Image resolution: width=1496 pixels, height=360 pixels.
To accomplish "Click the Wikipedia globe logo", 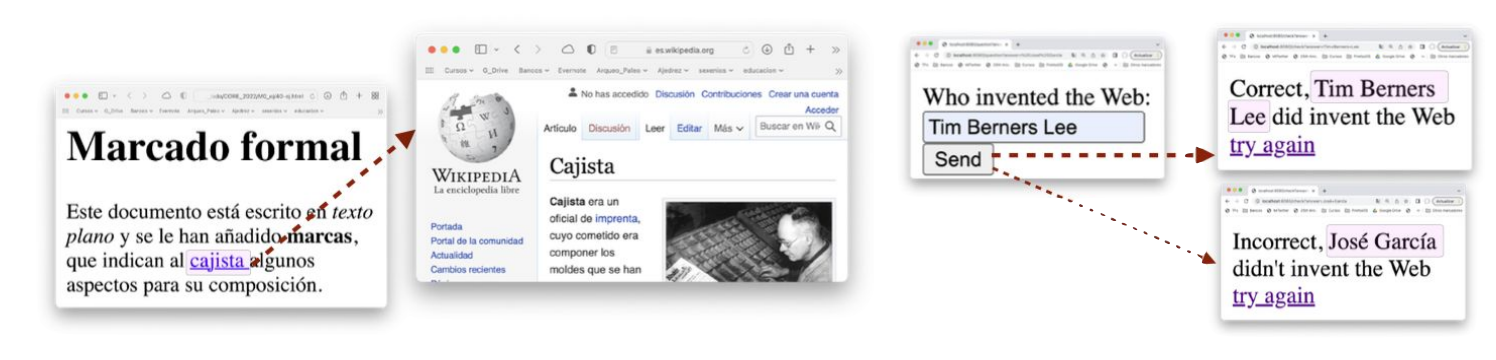I will 476,127.
